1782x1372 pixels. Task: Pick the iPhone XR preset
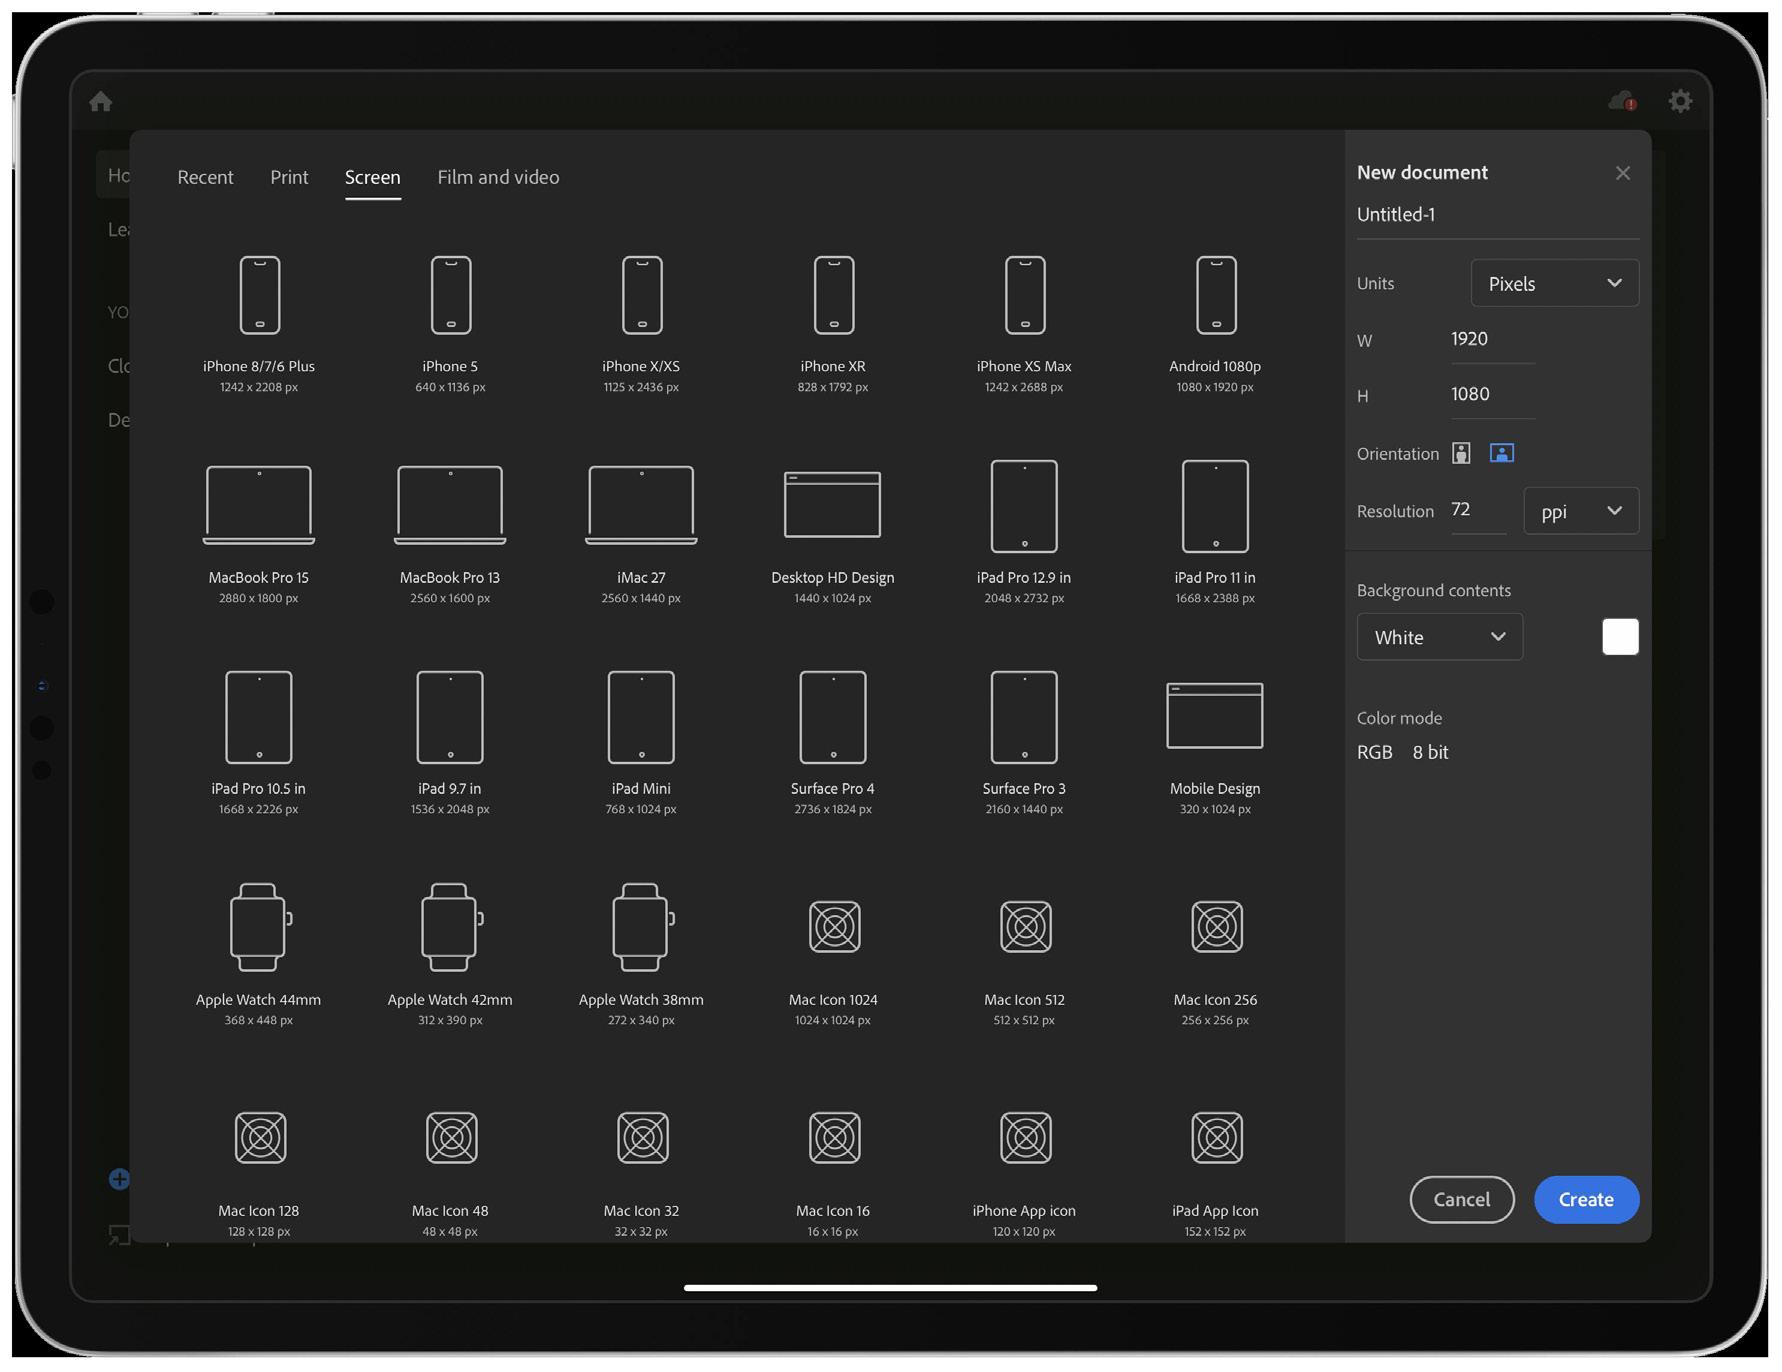[833, 323]
